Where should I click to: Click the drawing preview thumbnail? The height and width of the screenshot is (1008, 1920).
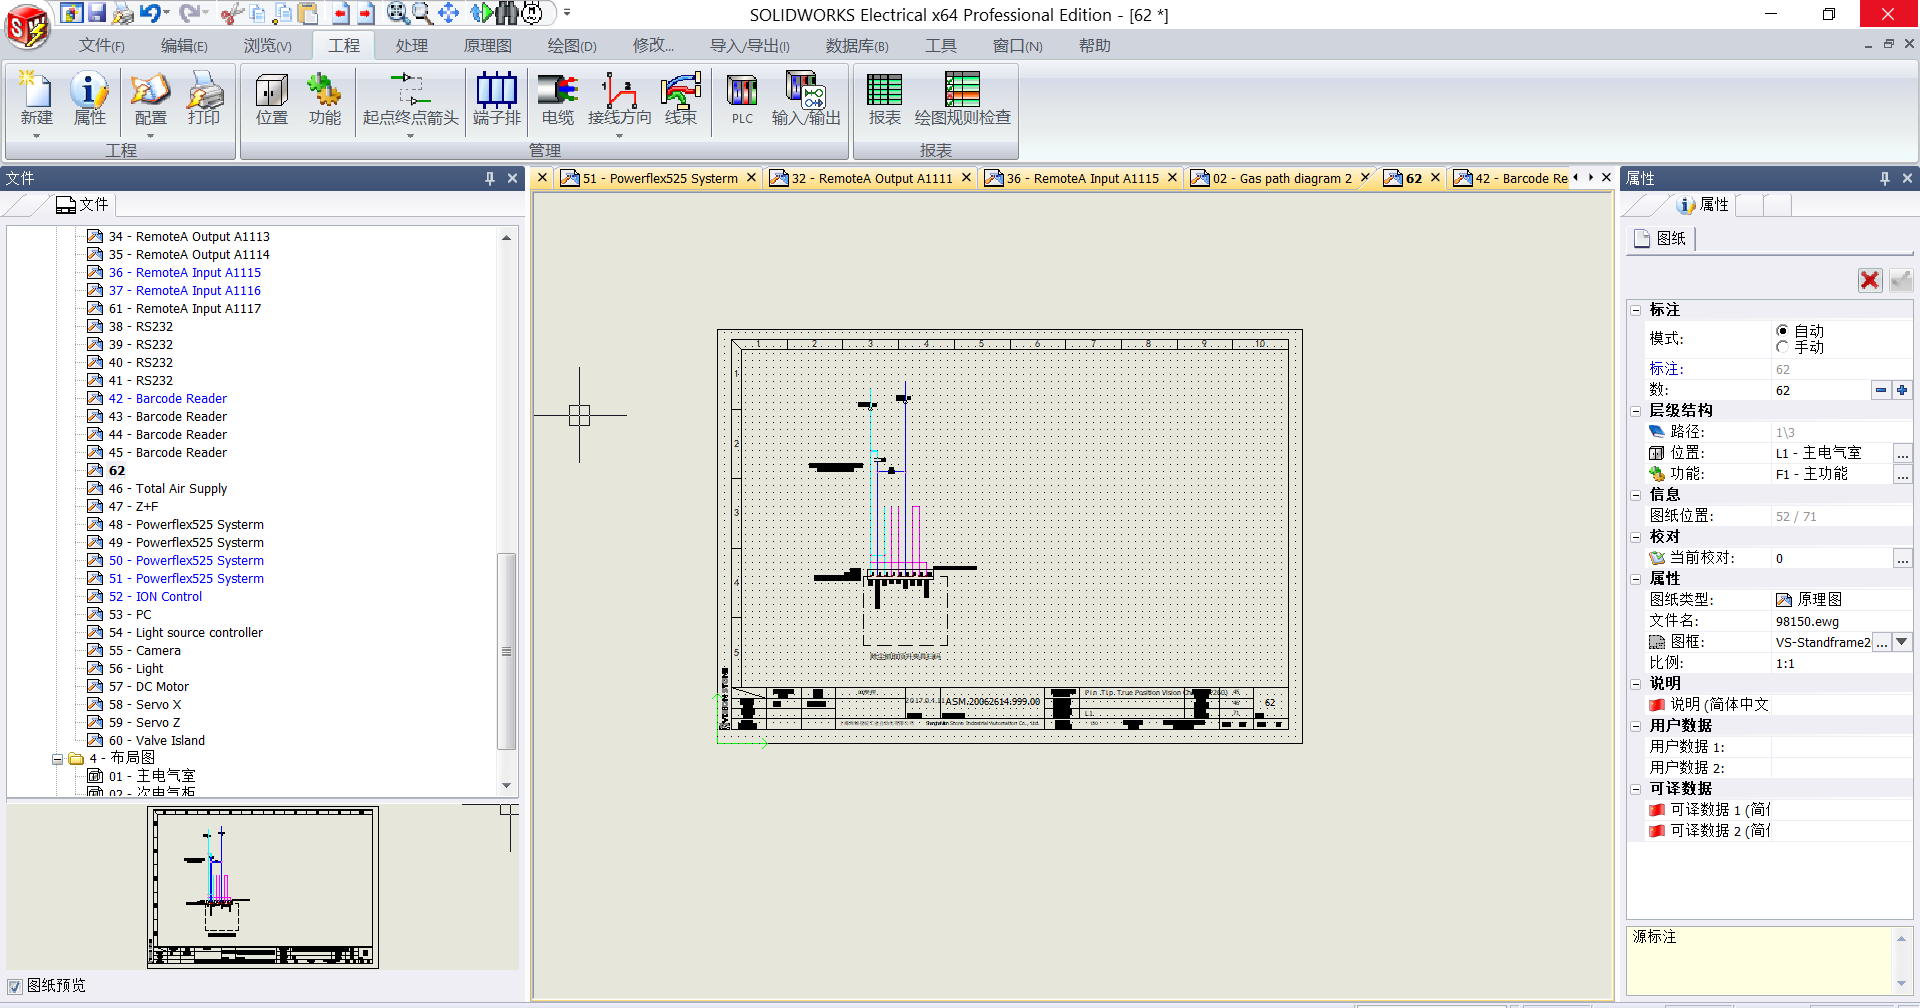coord(263,887)
